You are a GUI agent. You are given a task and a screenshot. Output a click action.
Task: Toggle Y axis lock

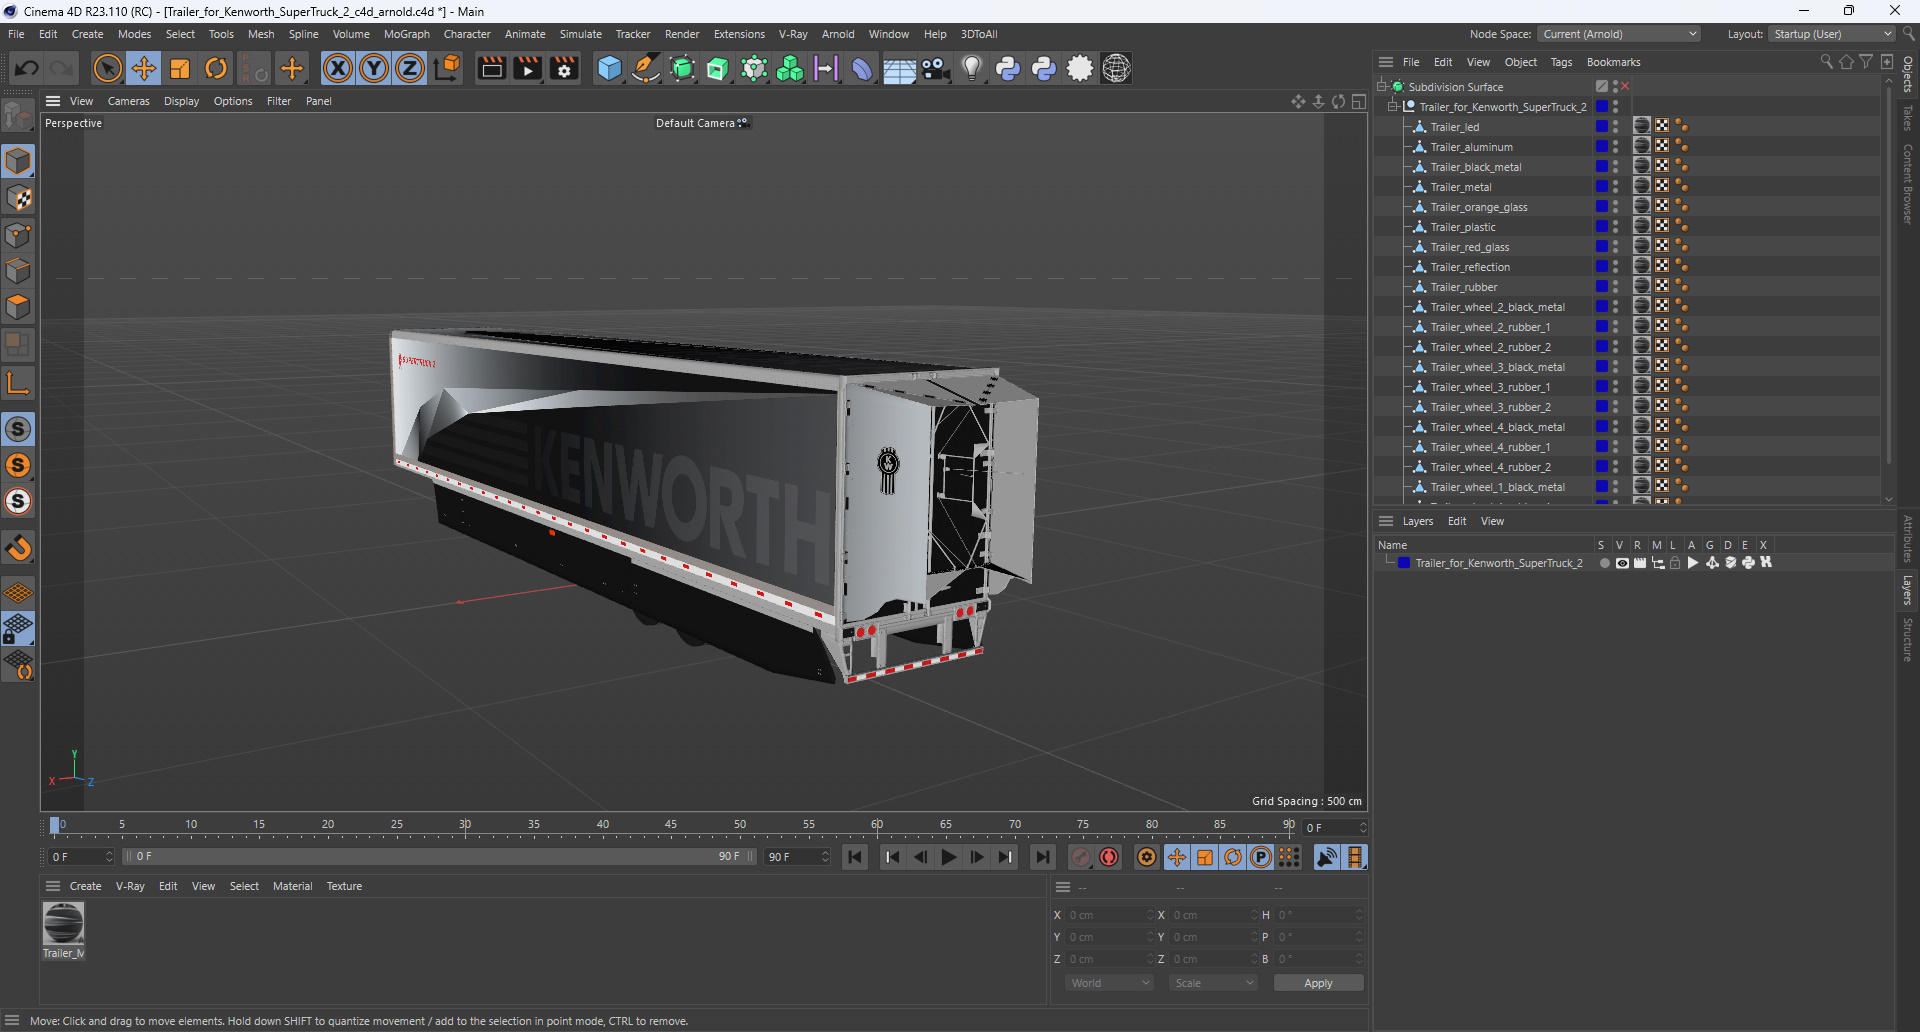[x=374, y=68]
